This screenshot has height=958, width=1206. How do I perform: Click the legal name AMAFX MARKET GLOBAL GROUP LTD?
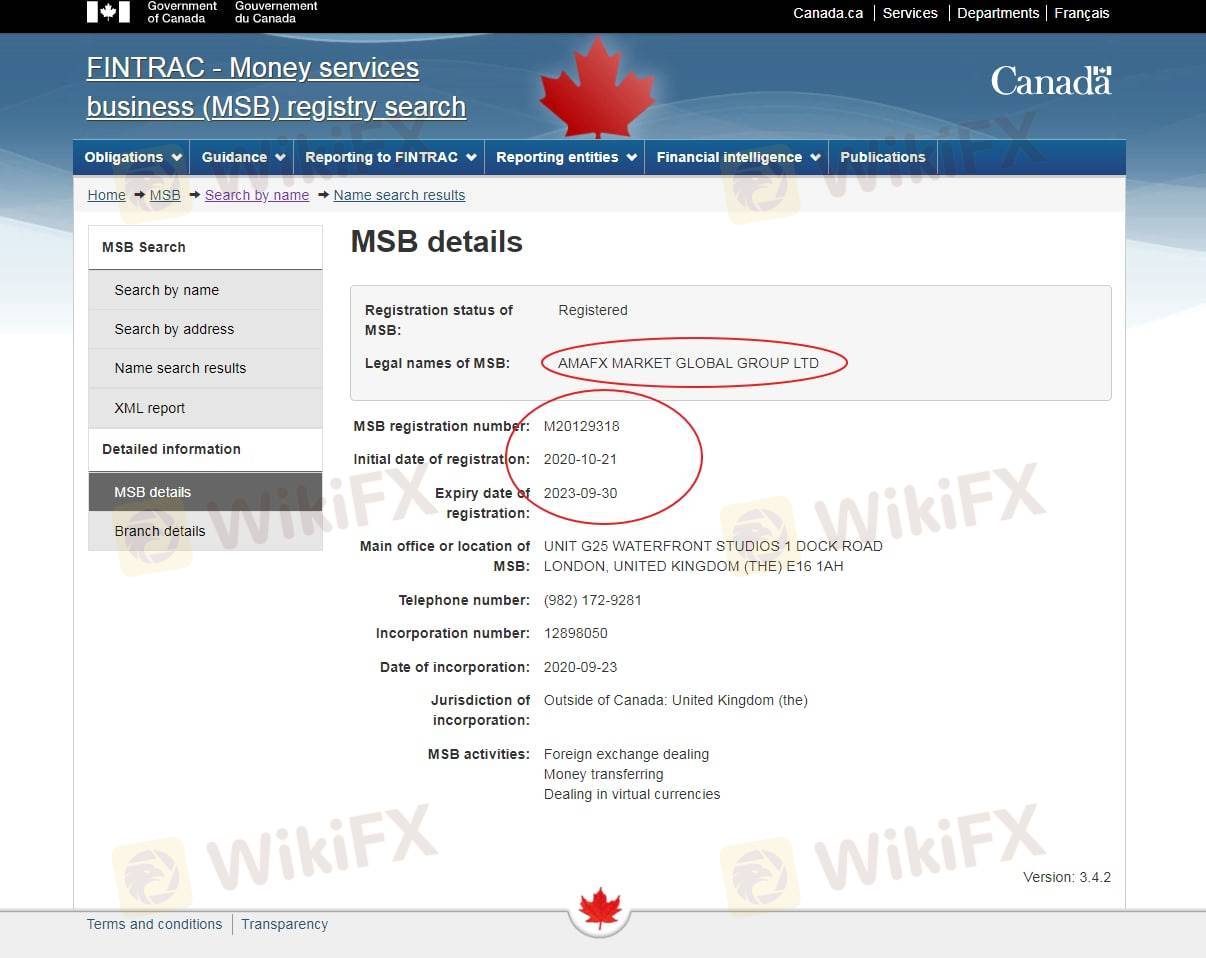[x=688, y=363]
